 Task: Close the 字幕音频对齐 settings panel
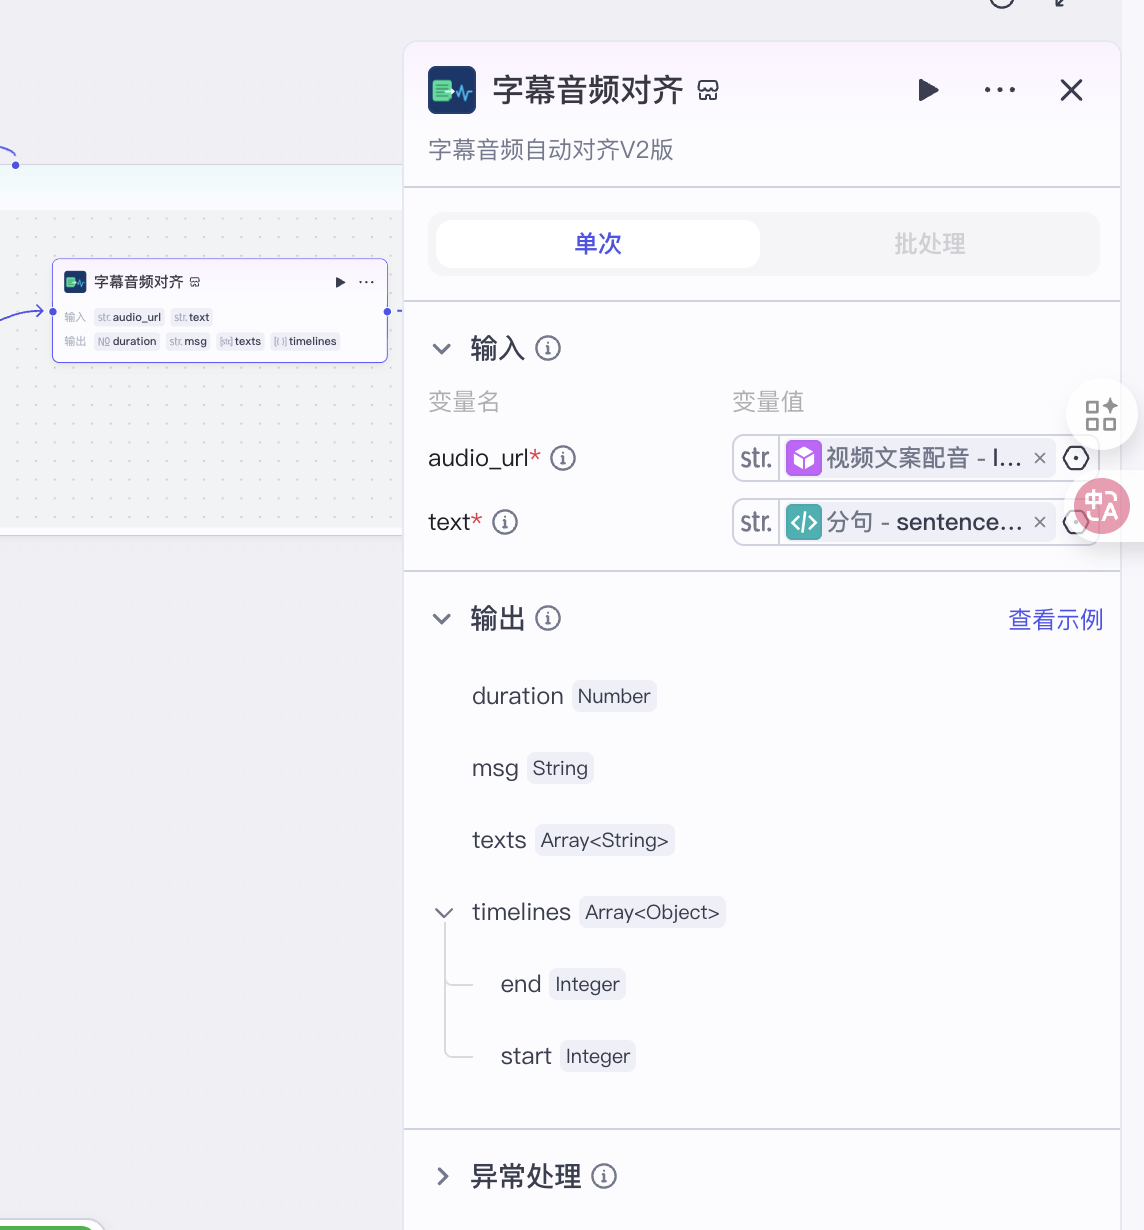[1071, 91]
